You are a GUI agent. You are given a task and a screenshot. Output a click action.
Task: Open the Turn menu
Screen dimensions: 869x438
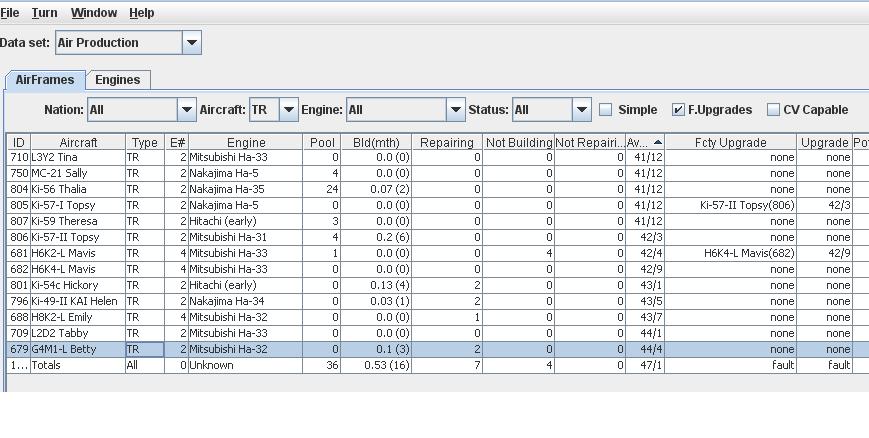pos(44,13)
